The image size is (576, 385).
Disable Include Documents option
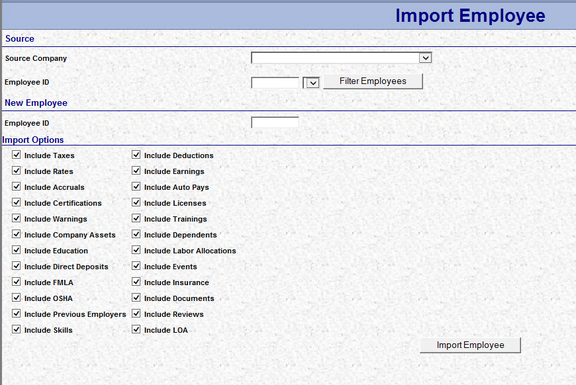[136, 297]
